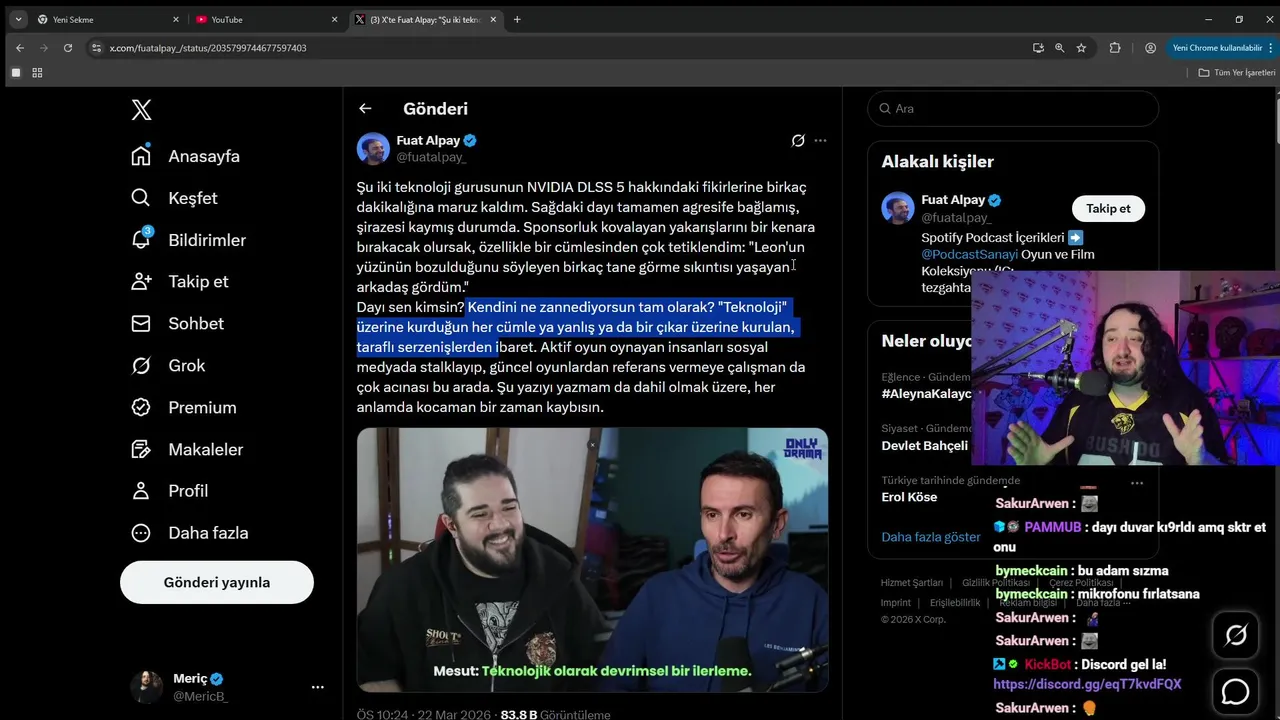Open the apps grid in bookmarks bar

pyautogui.click(x=37, y=72)
